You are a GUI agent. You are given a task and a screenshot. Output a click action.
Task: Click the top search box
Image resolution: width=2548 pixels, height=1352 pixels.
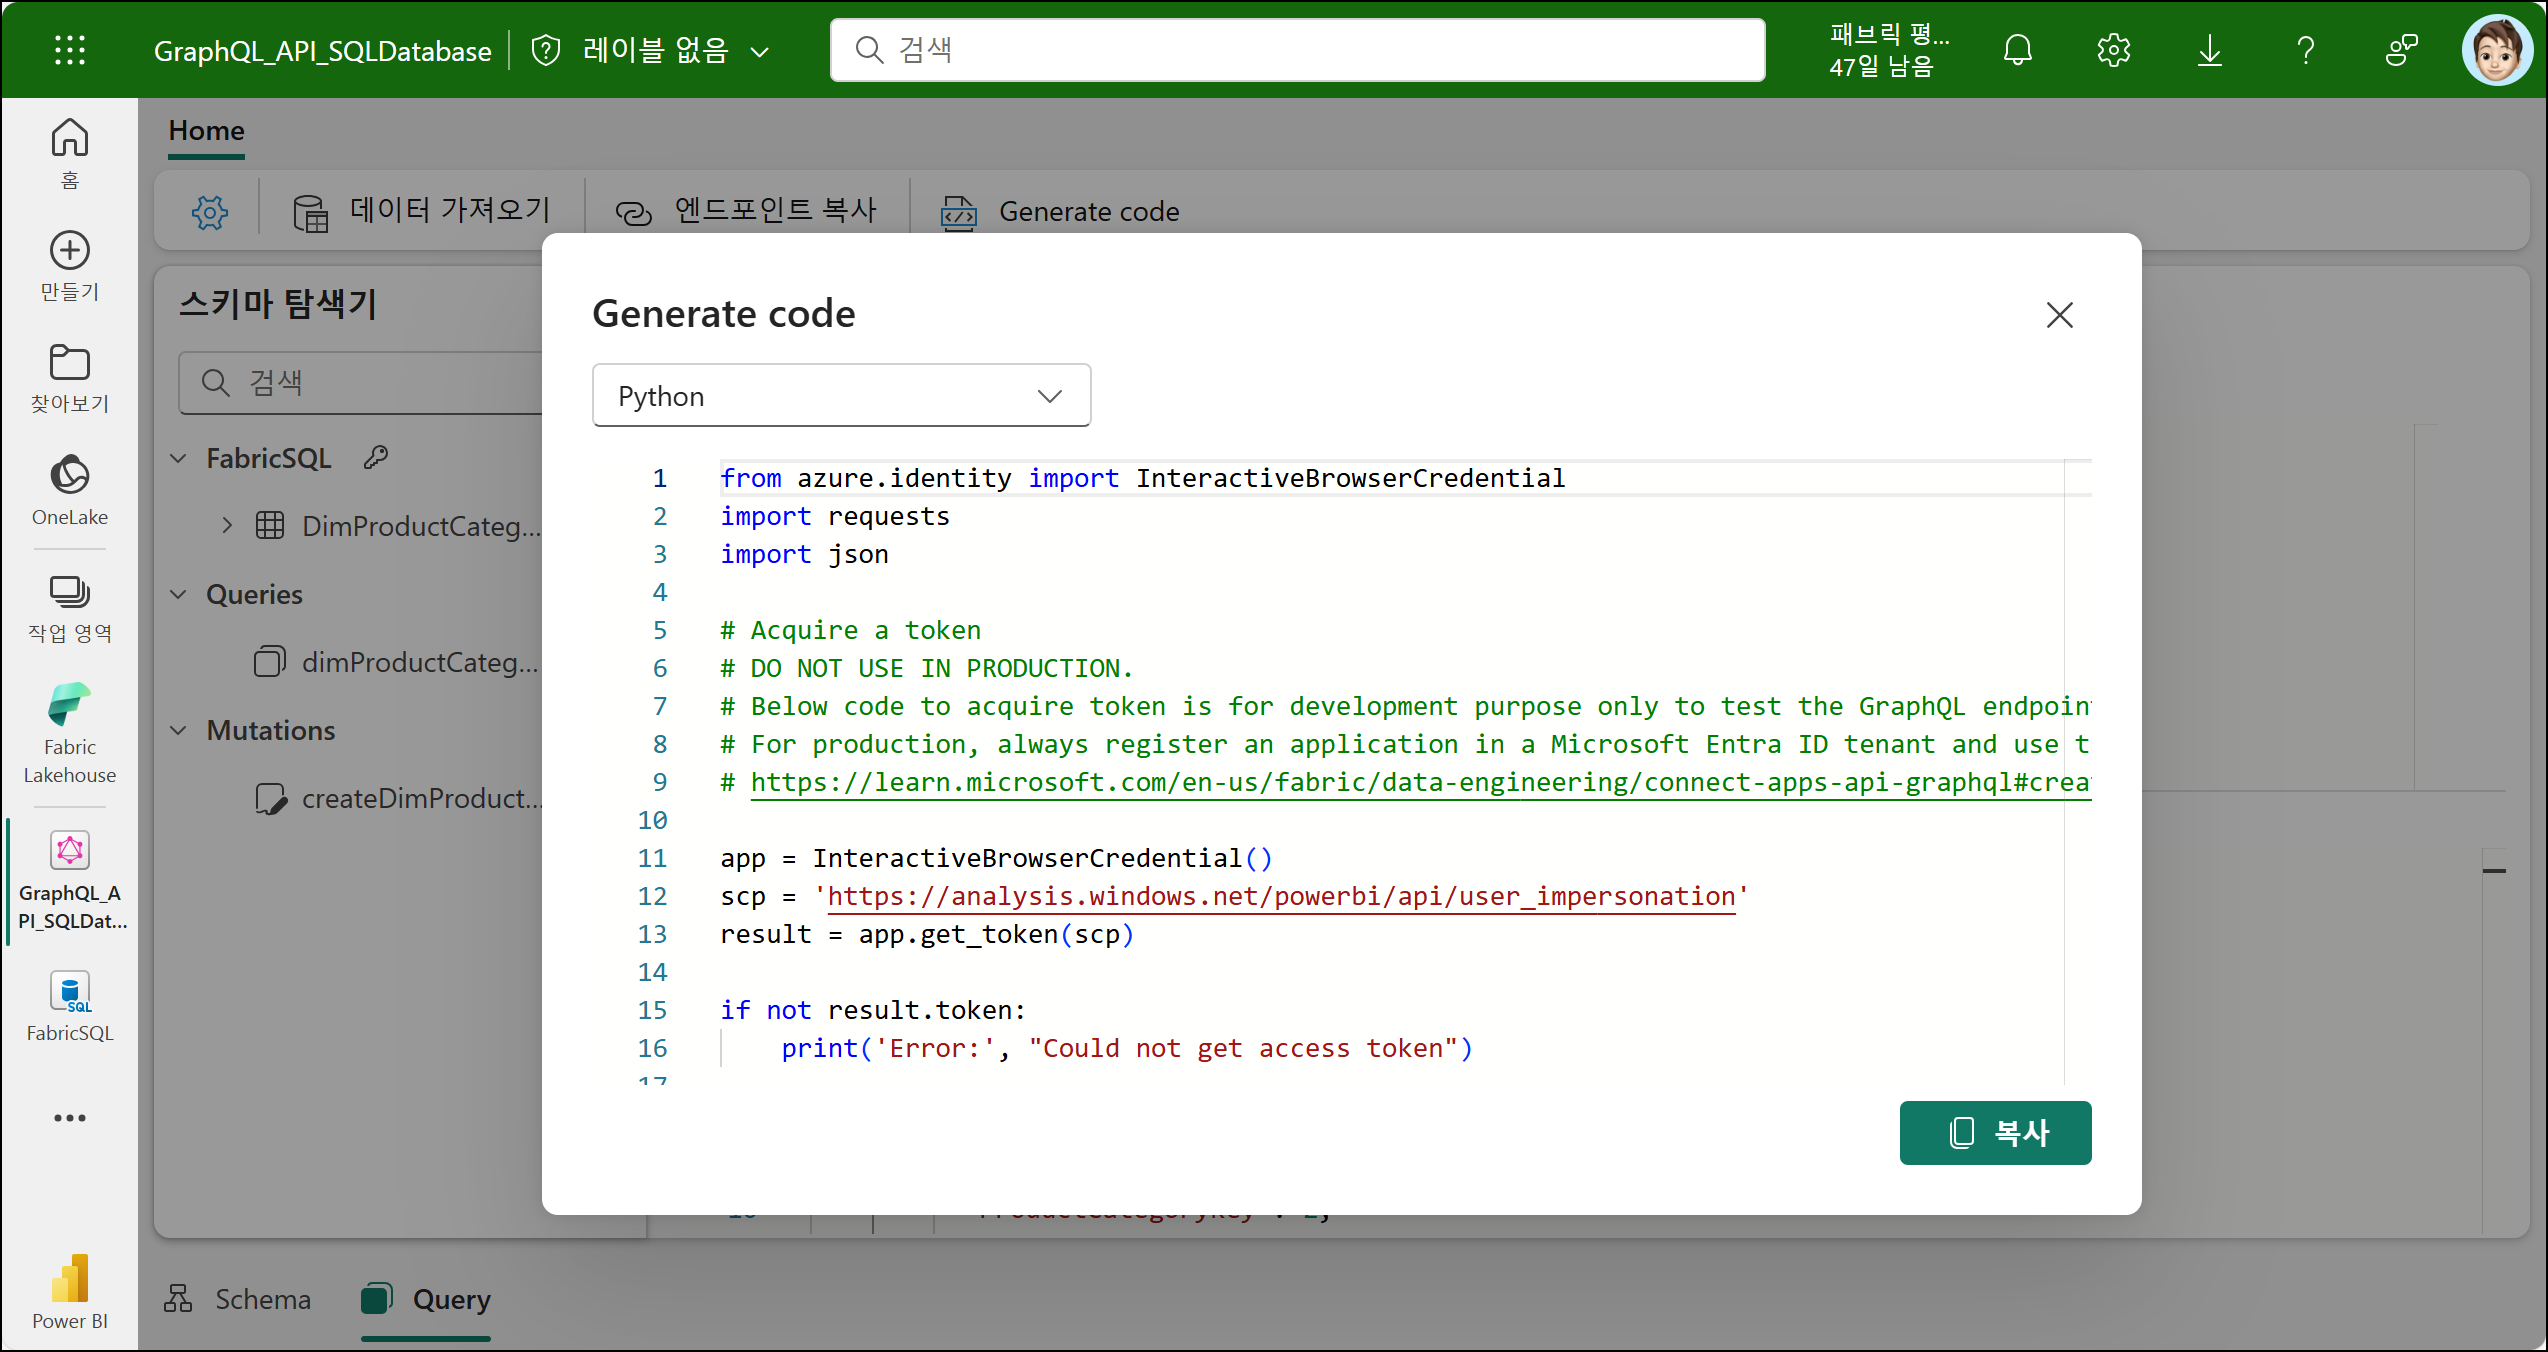tap(1297, 50)
